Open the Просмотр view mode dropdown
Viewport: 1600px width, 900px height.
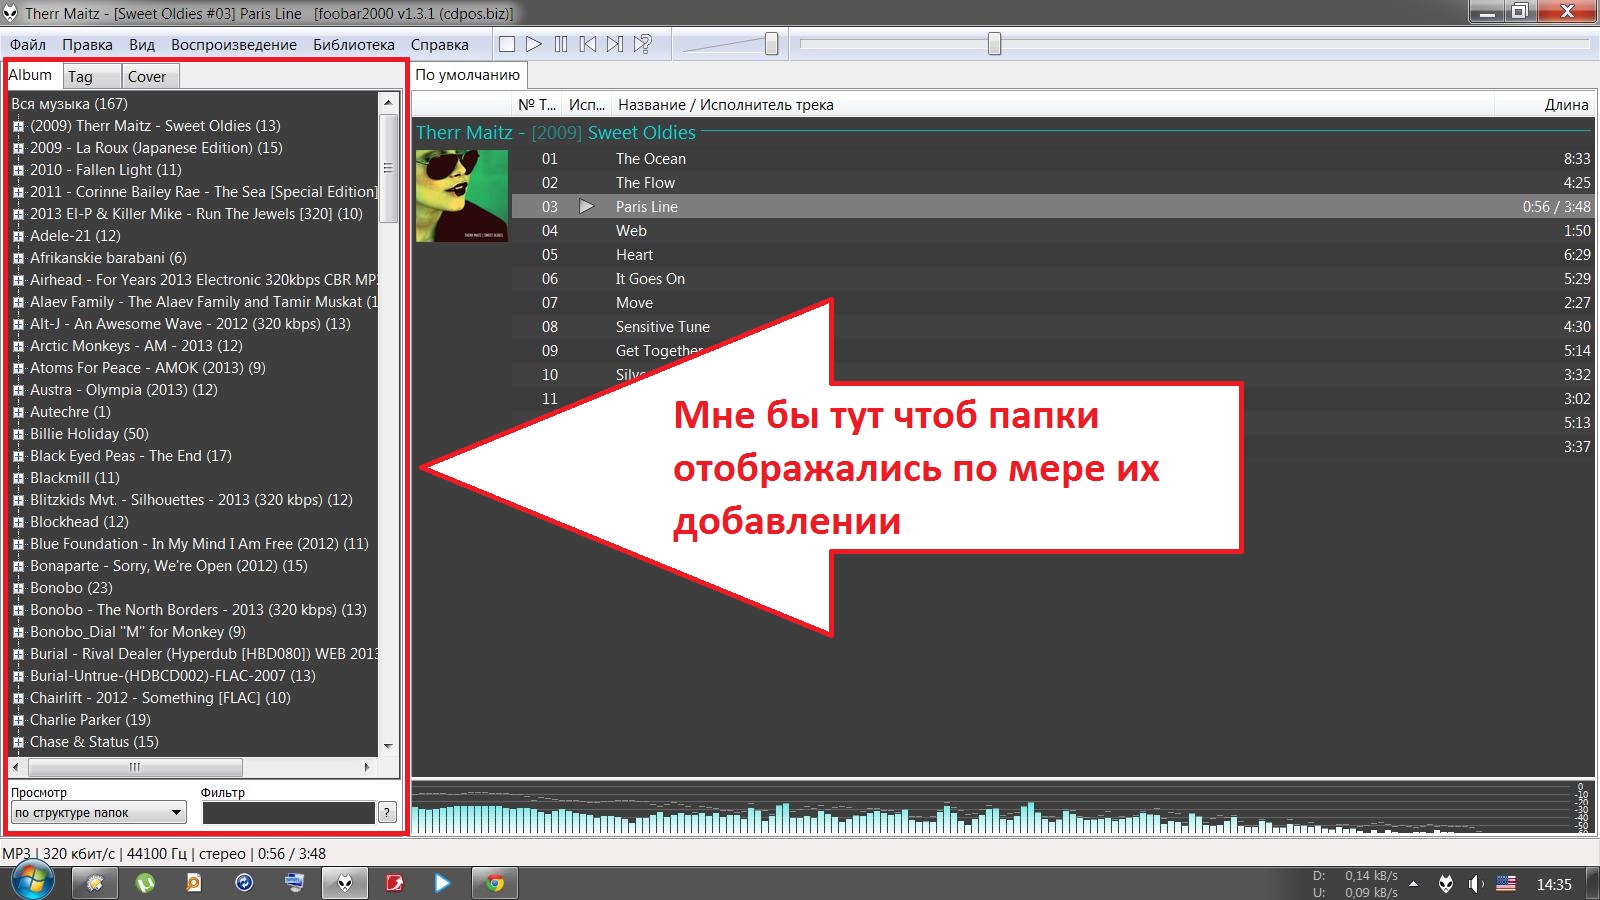98,813
